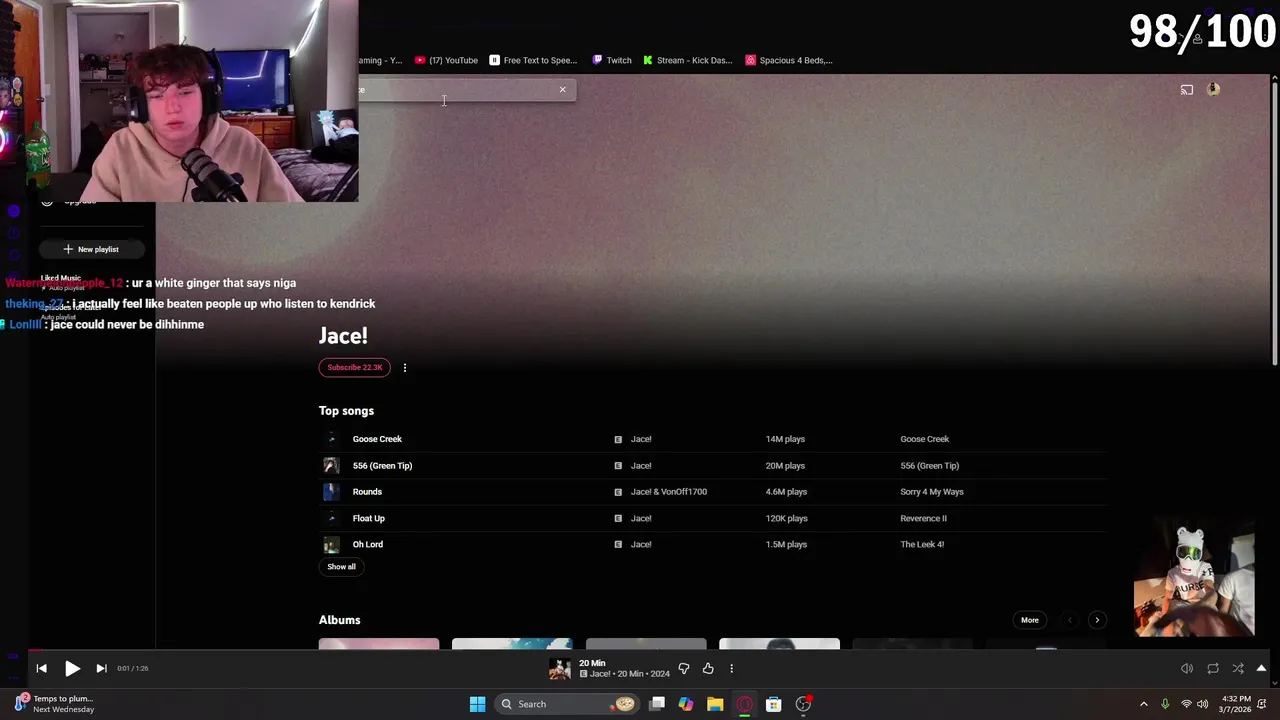Viewport: 1280px width, 720px height.
Task: Play the 556 (Green Tip) thumbnail
Action: click(331, 466)
